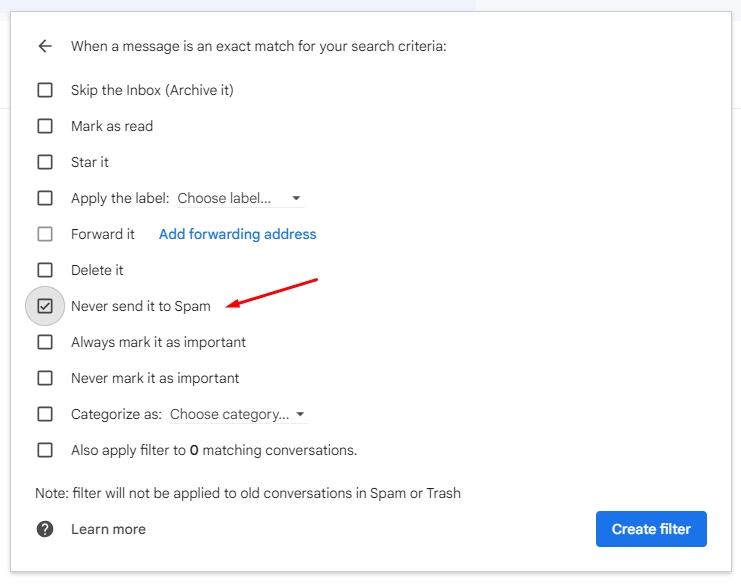The image size is (741, 585).
Task: Enable the Skip the Inbox checkbox
Action: pyautogui.click(x=45, y=90)
